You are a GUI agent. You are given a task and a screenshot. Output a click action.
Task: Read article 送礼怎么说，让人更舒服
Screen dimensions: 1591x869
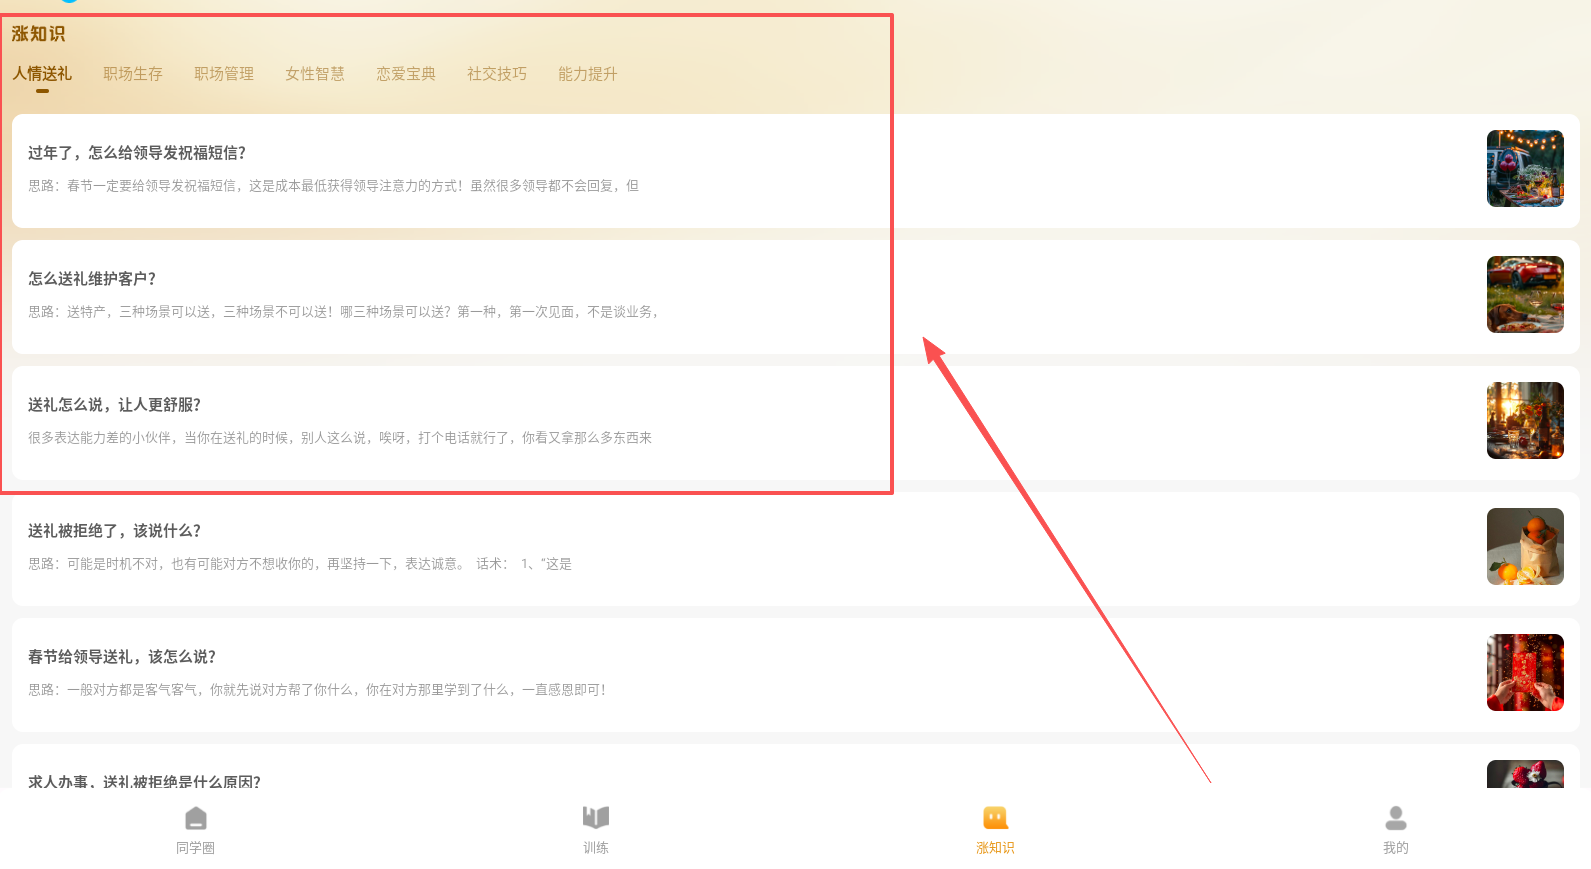(114, 405)
